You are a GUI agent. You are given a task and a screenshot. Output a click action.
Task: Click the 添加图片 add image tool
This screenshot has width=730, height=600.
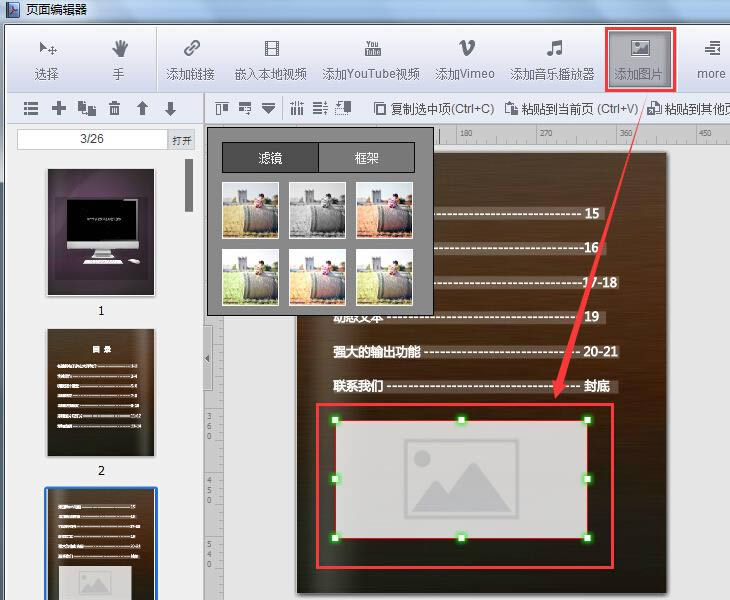(x=640, y=60)
